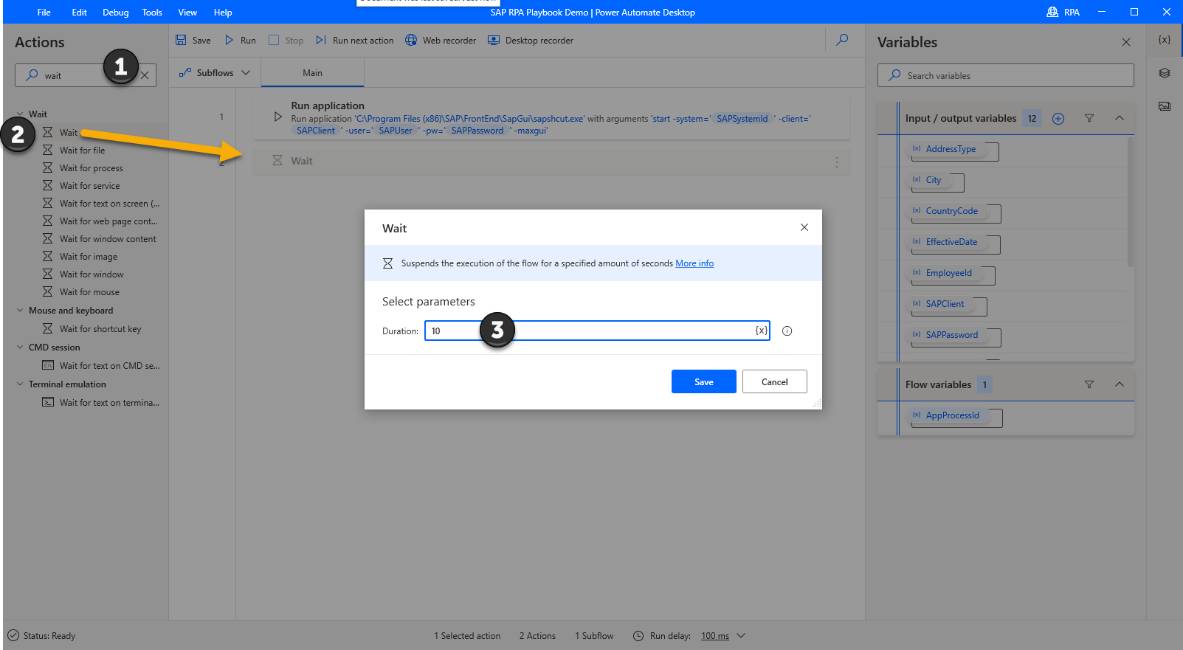Collapse Flow variables section

[1119, 385]
